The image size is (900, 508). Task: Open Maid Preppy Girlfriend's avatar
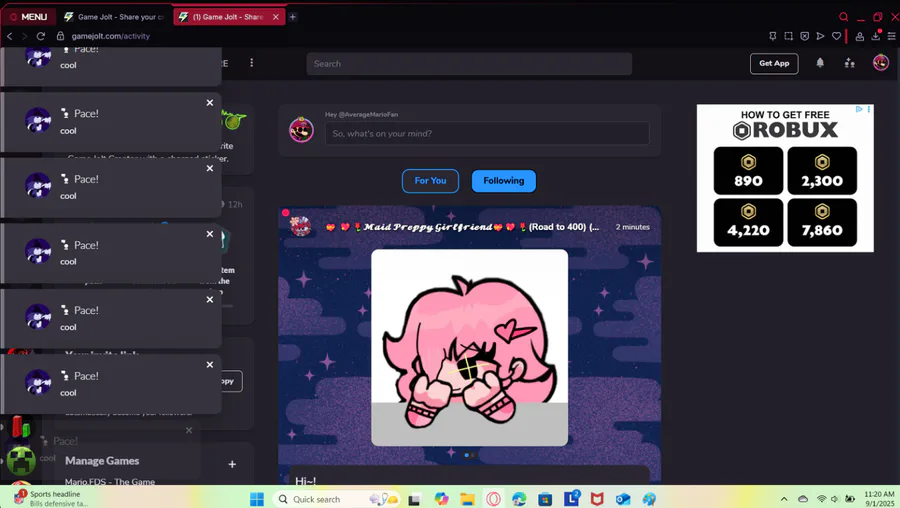(x=301, y=226)
